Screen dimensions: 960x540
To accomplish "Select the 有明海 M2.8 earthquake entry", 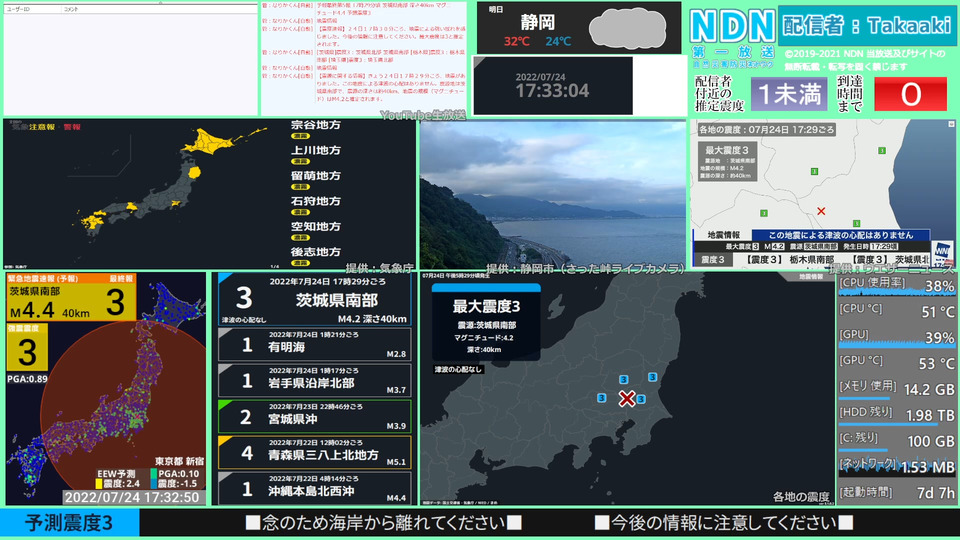I will [x=315, y=344].
